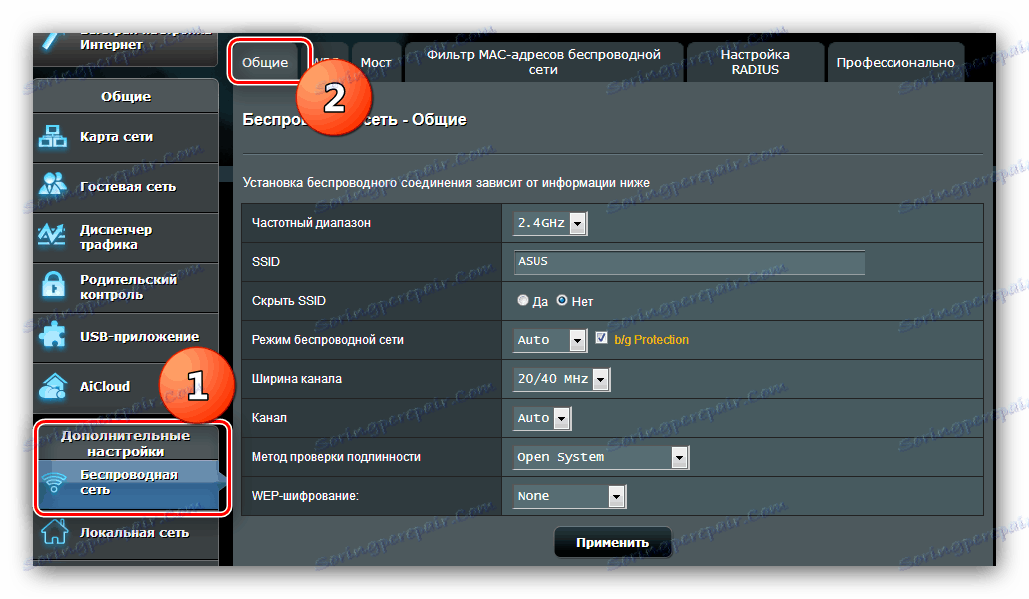This screenshot has width=1029, height=599.
Task: Open the 'Профессионально' tab
Action: tap(895, 61)
